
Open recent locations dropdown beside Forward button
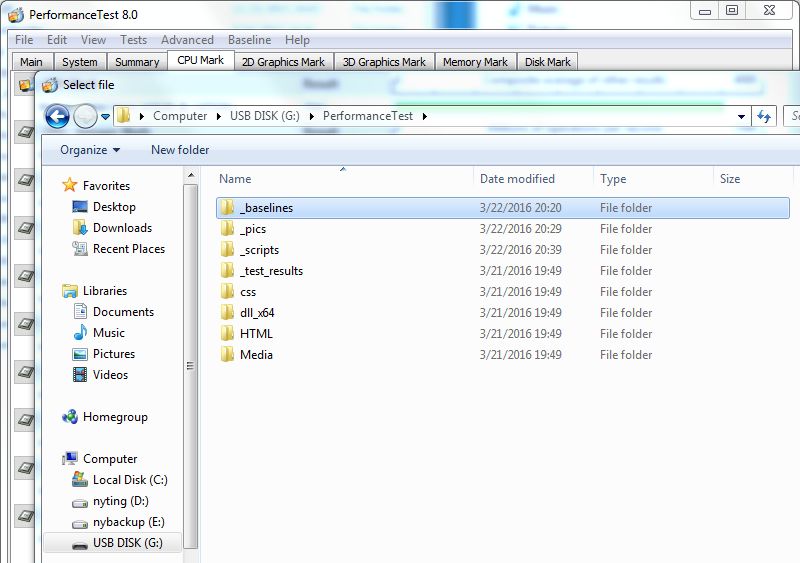(105, 117)
